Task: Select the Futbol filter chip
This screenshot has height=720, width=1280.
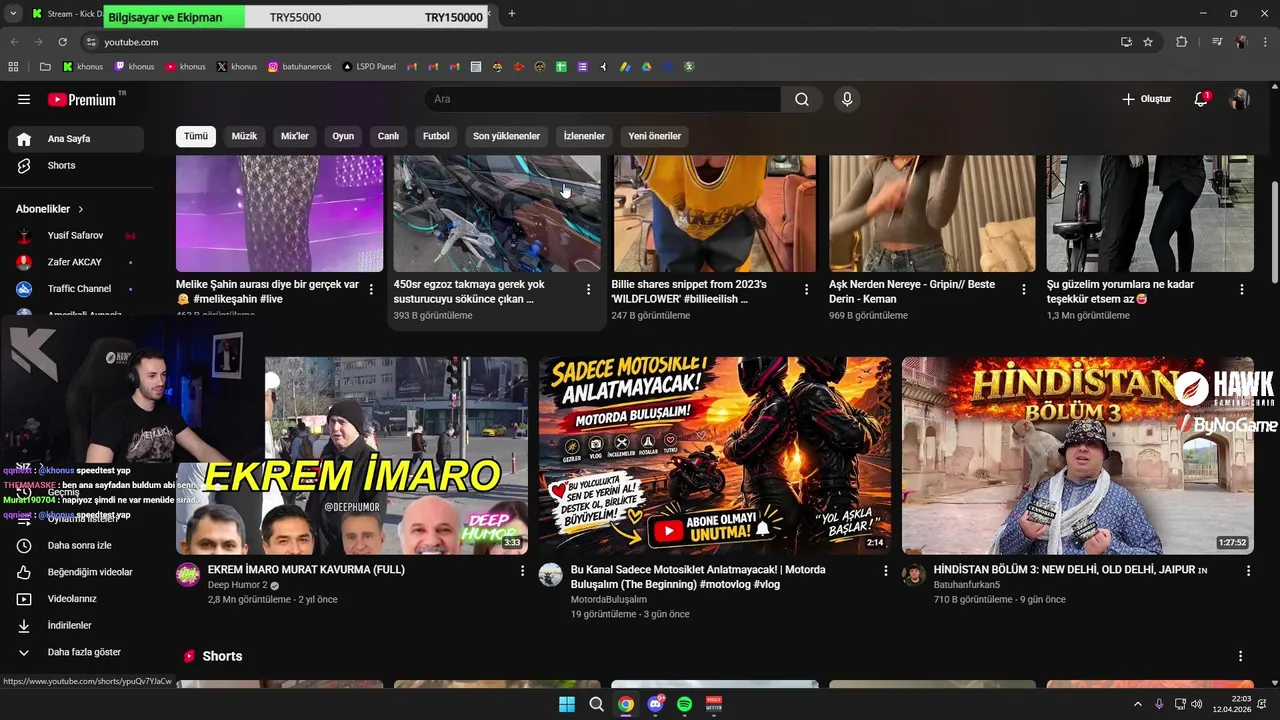Action: (x=436, y=136)
